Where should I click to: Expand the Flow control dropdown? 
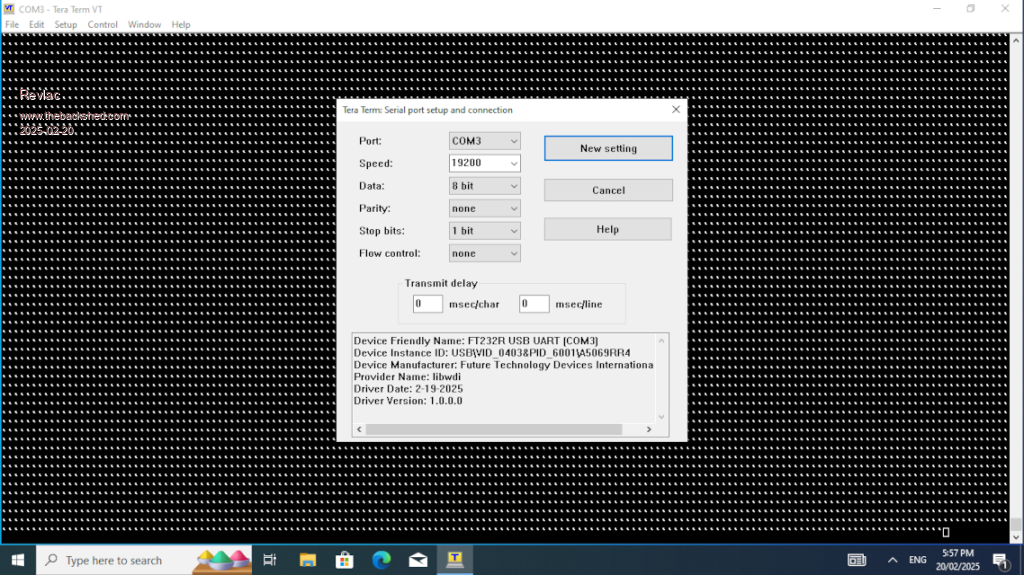(485, 253)
